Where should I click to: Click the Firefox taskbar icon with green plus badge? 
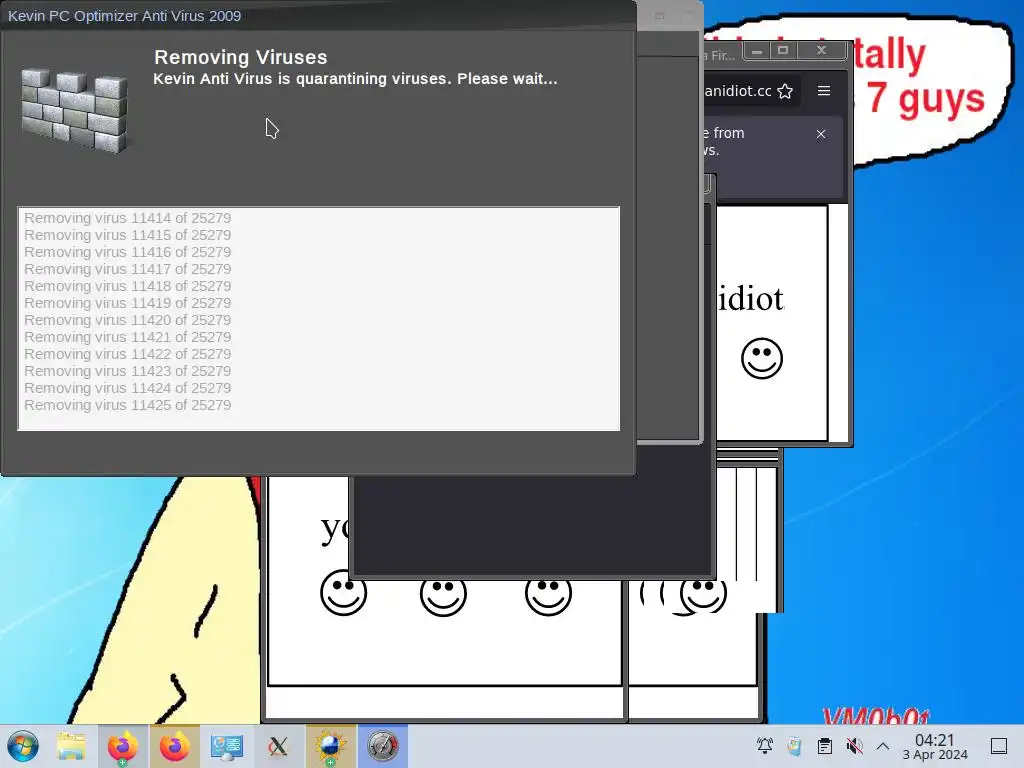pos(123,746)
